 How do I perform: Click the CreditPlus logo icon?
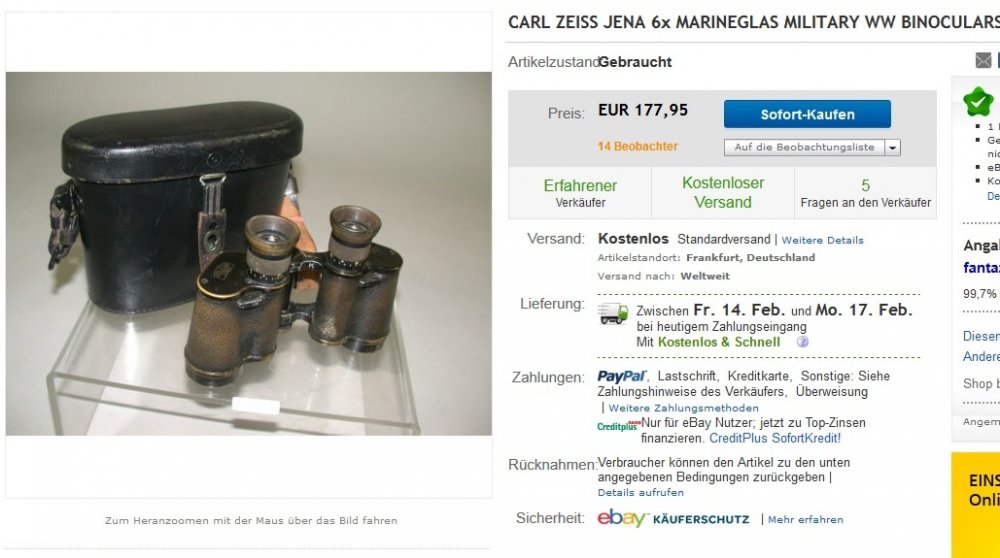tap(618, 425)
